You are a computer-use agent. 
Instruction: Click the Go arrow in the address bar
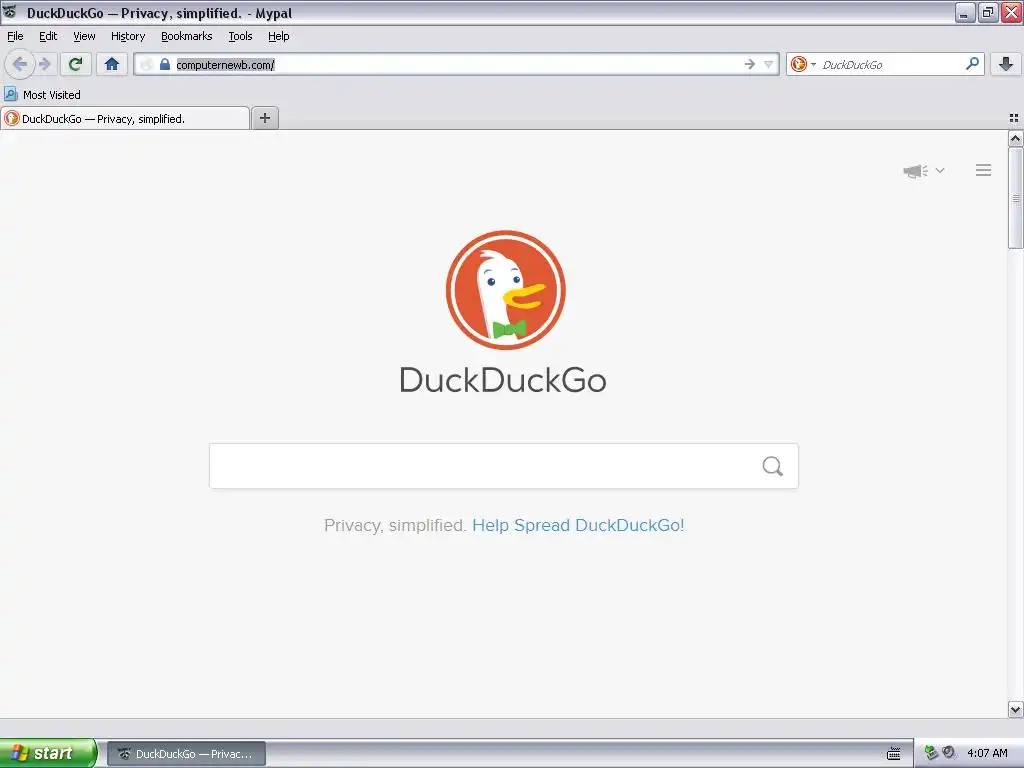click(750, 64)
